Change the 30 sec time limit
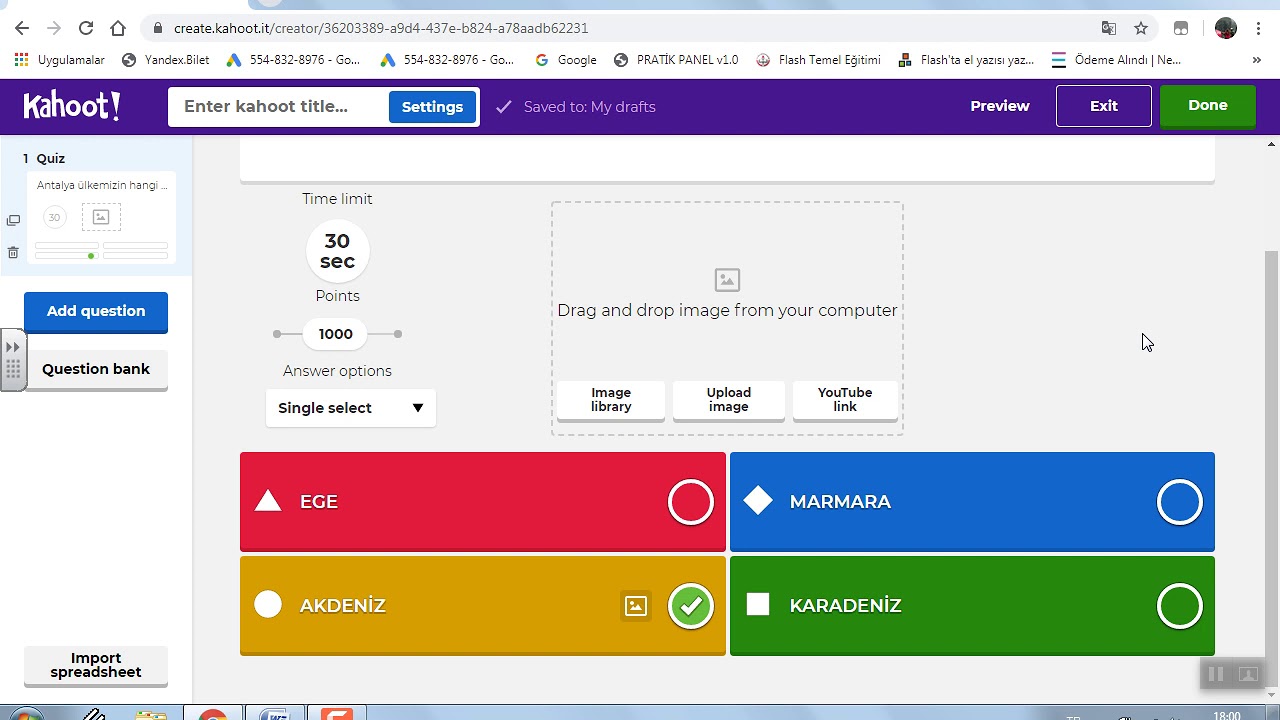The image size is (1280, 720). 337,251
